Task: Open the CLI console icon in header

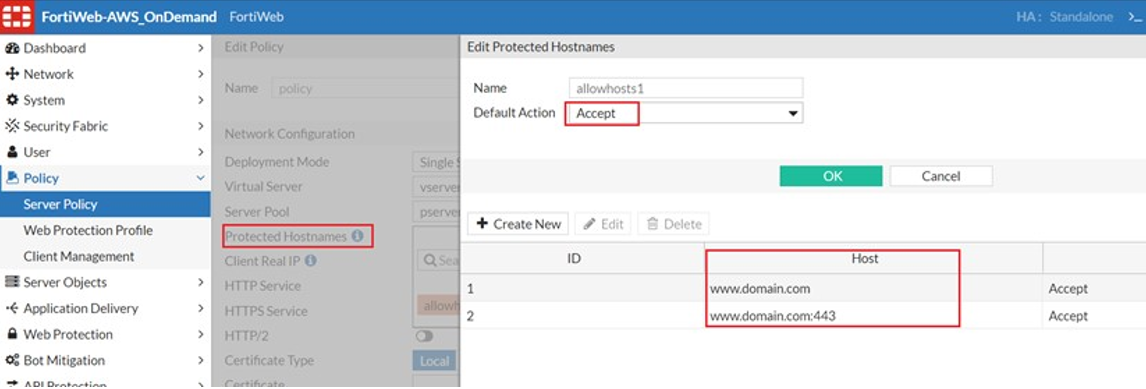Action: (1134, 17)
